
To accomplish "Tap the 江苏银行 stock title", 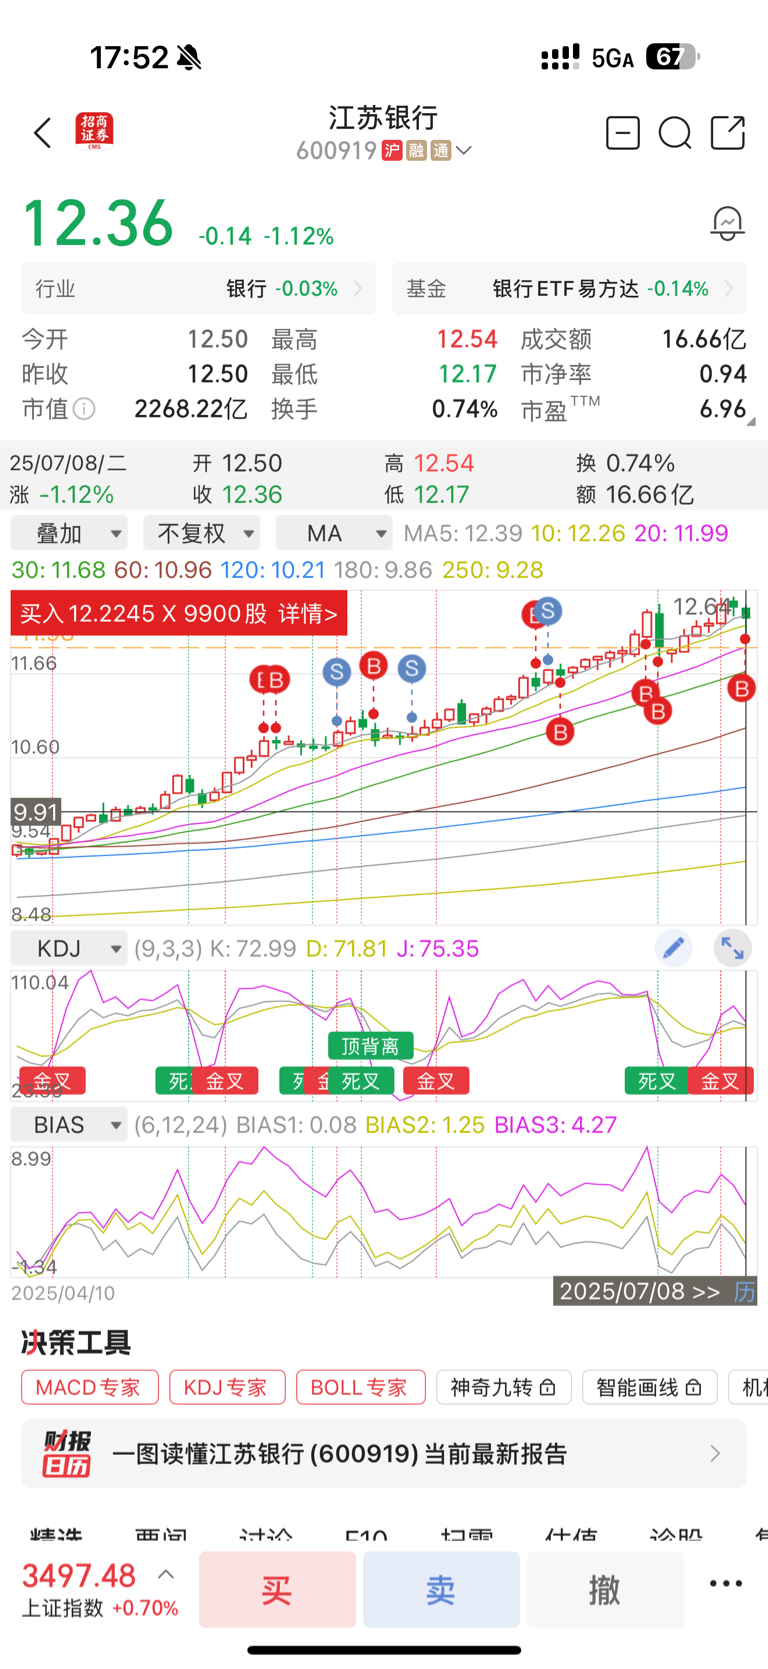I will (384, 118).
